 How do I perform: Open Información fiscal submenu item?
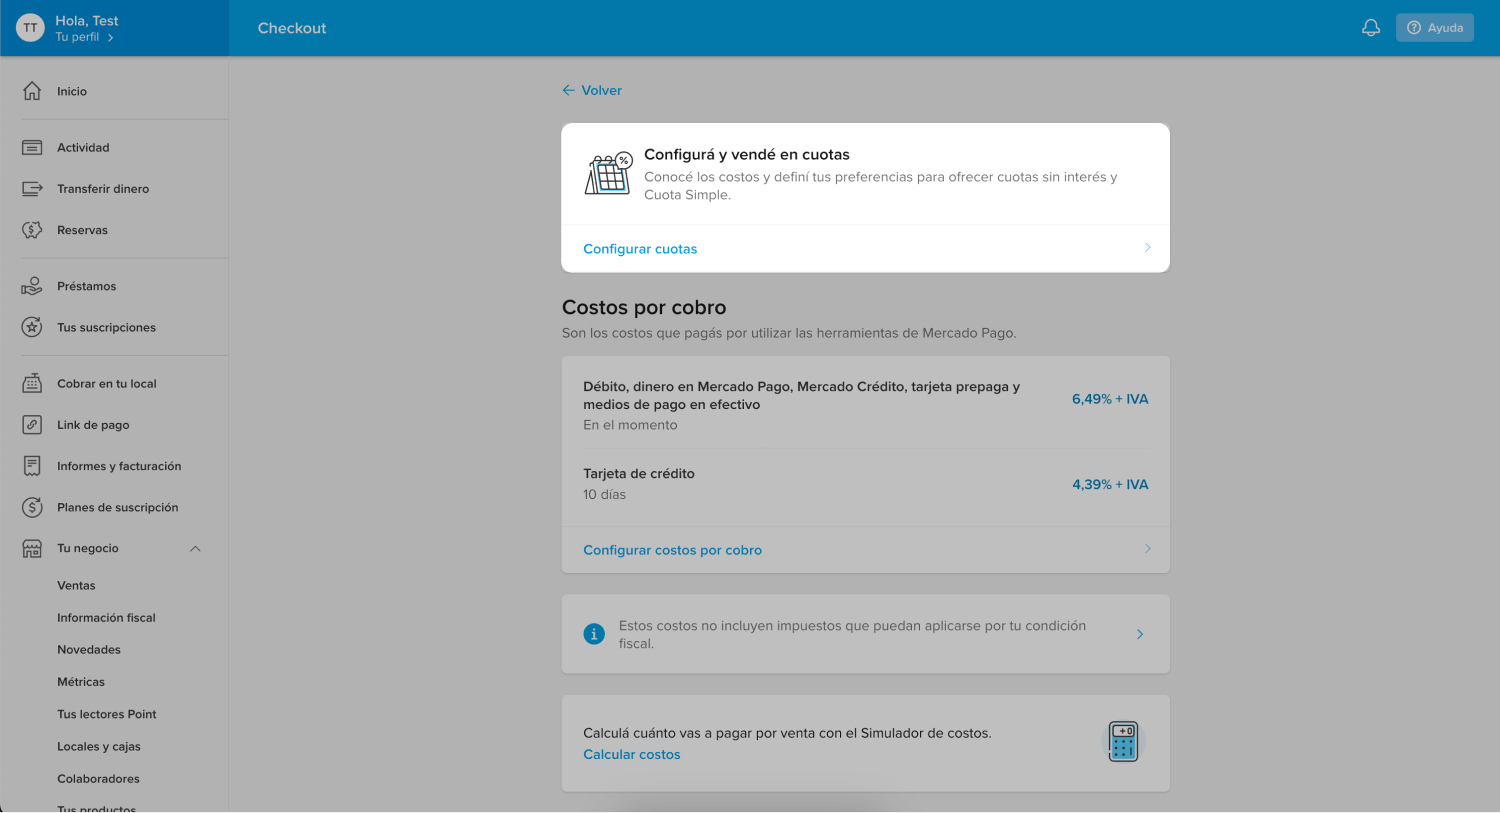pos(106,617)
